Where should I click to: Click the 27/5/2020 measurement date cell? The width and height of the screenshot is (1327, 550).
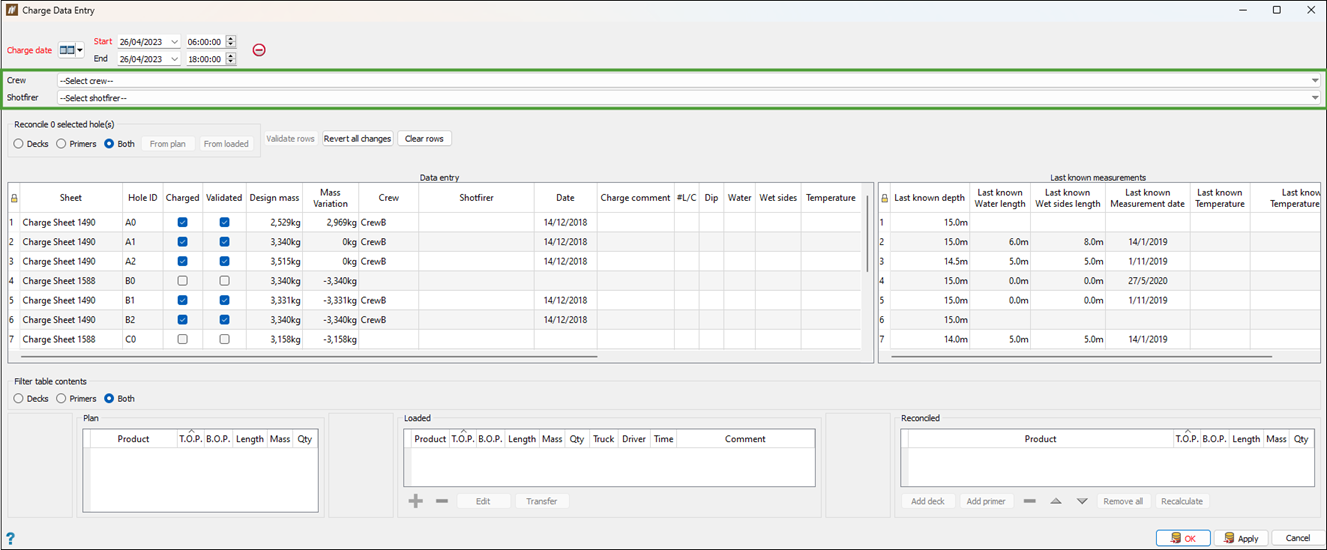(x=1148, y=281)
